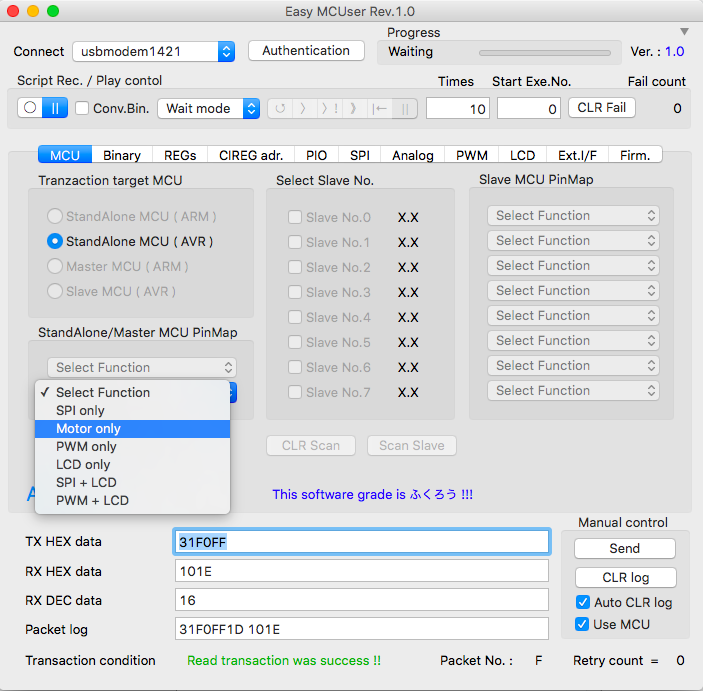Check the Slave No.5 checkbox
The height and width of the screenshot is (691, 703).
(295, 342)
